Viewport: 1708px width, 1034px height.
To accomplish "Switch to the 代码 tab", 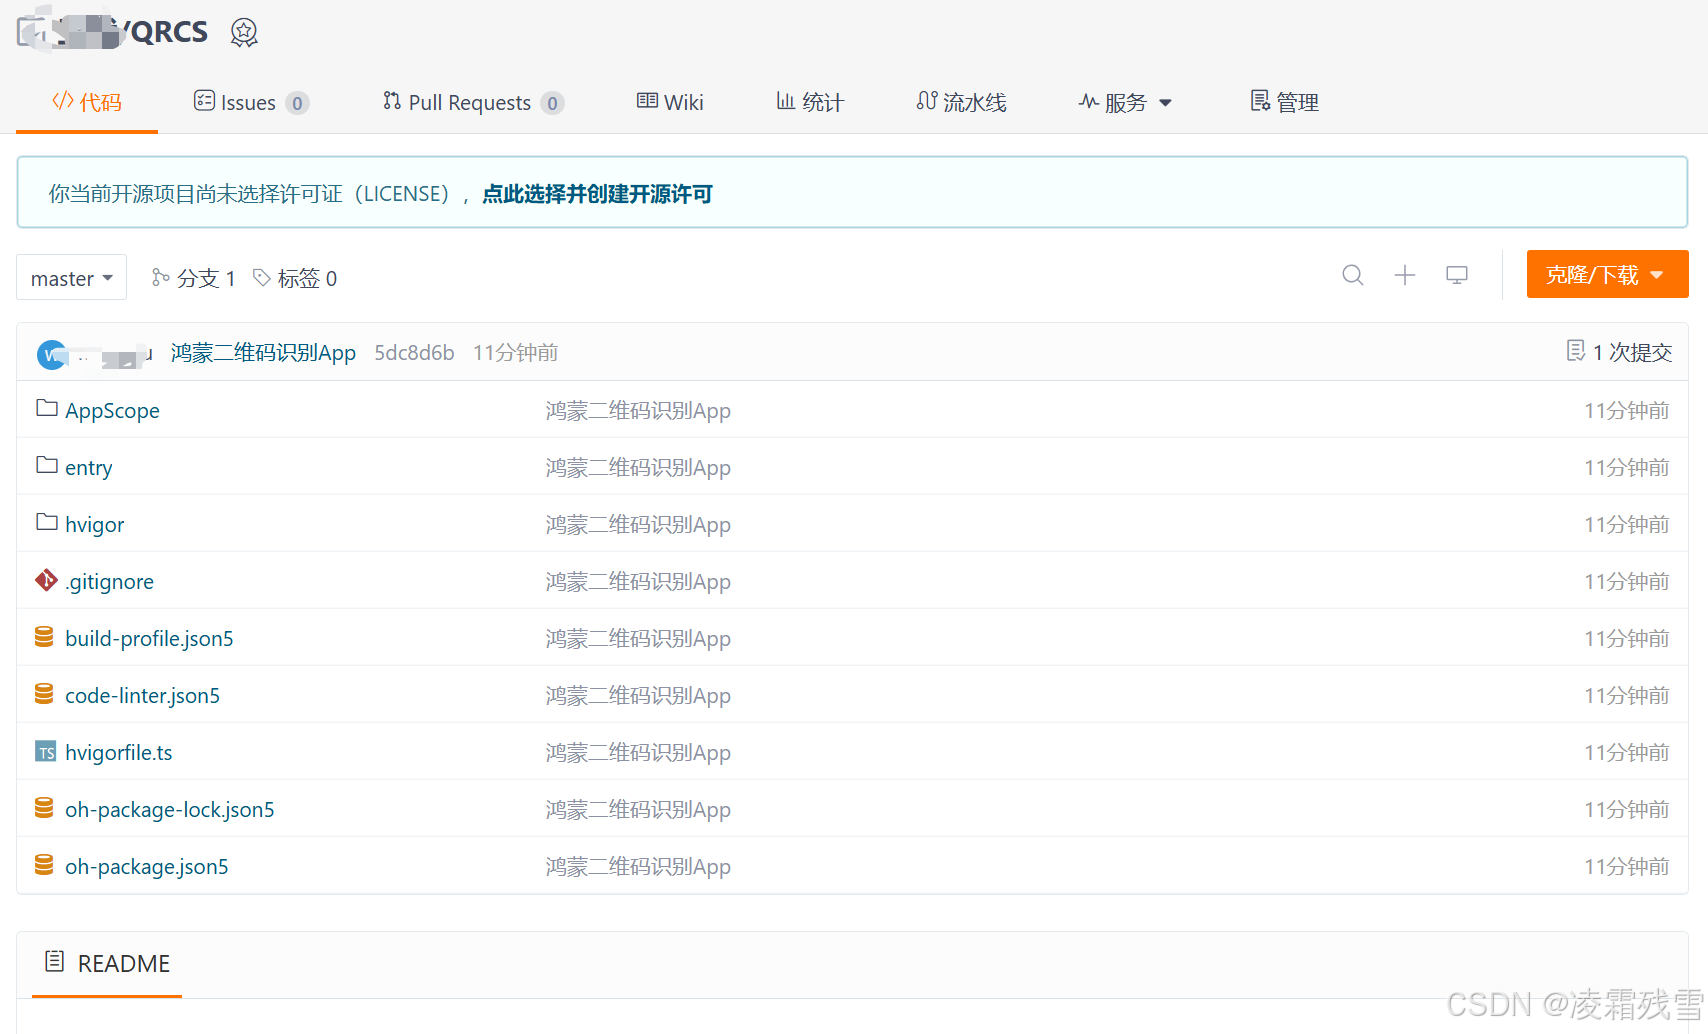I will (87, 102).
